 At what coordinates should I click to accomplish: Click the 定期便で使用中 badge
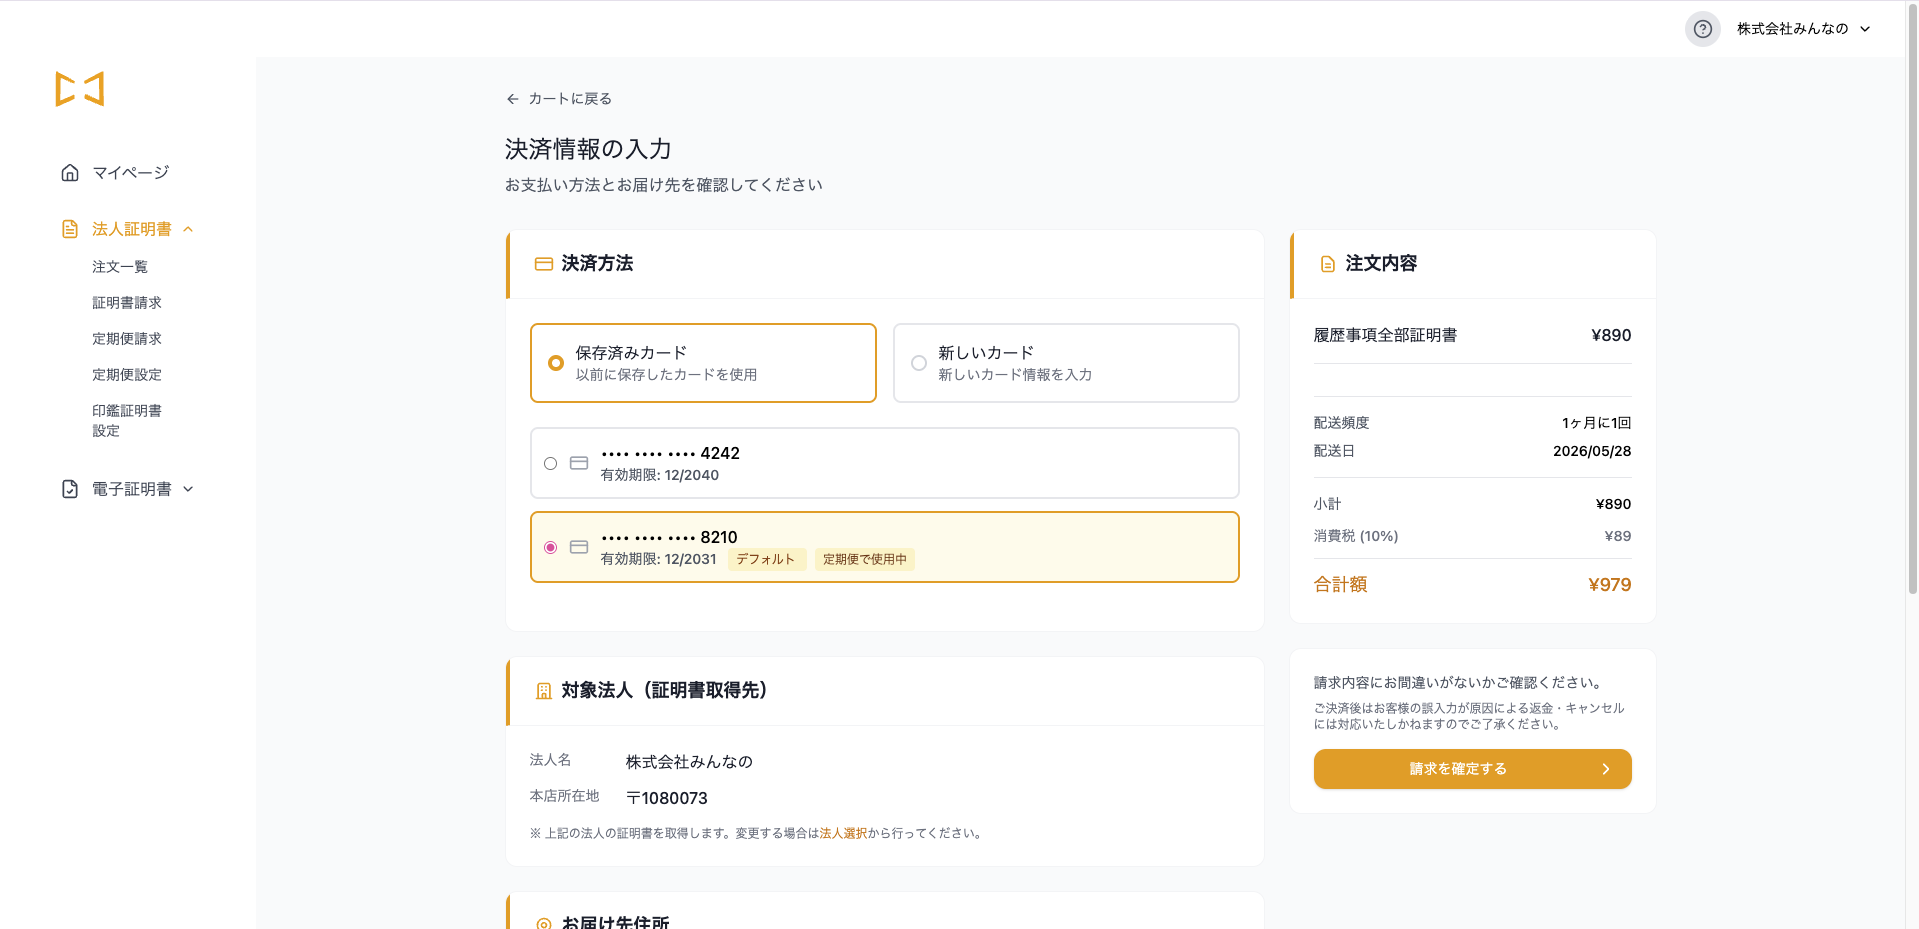[864, 560]
